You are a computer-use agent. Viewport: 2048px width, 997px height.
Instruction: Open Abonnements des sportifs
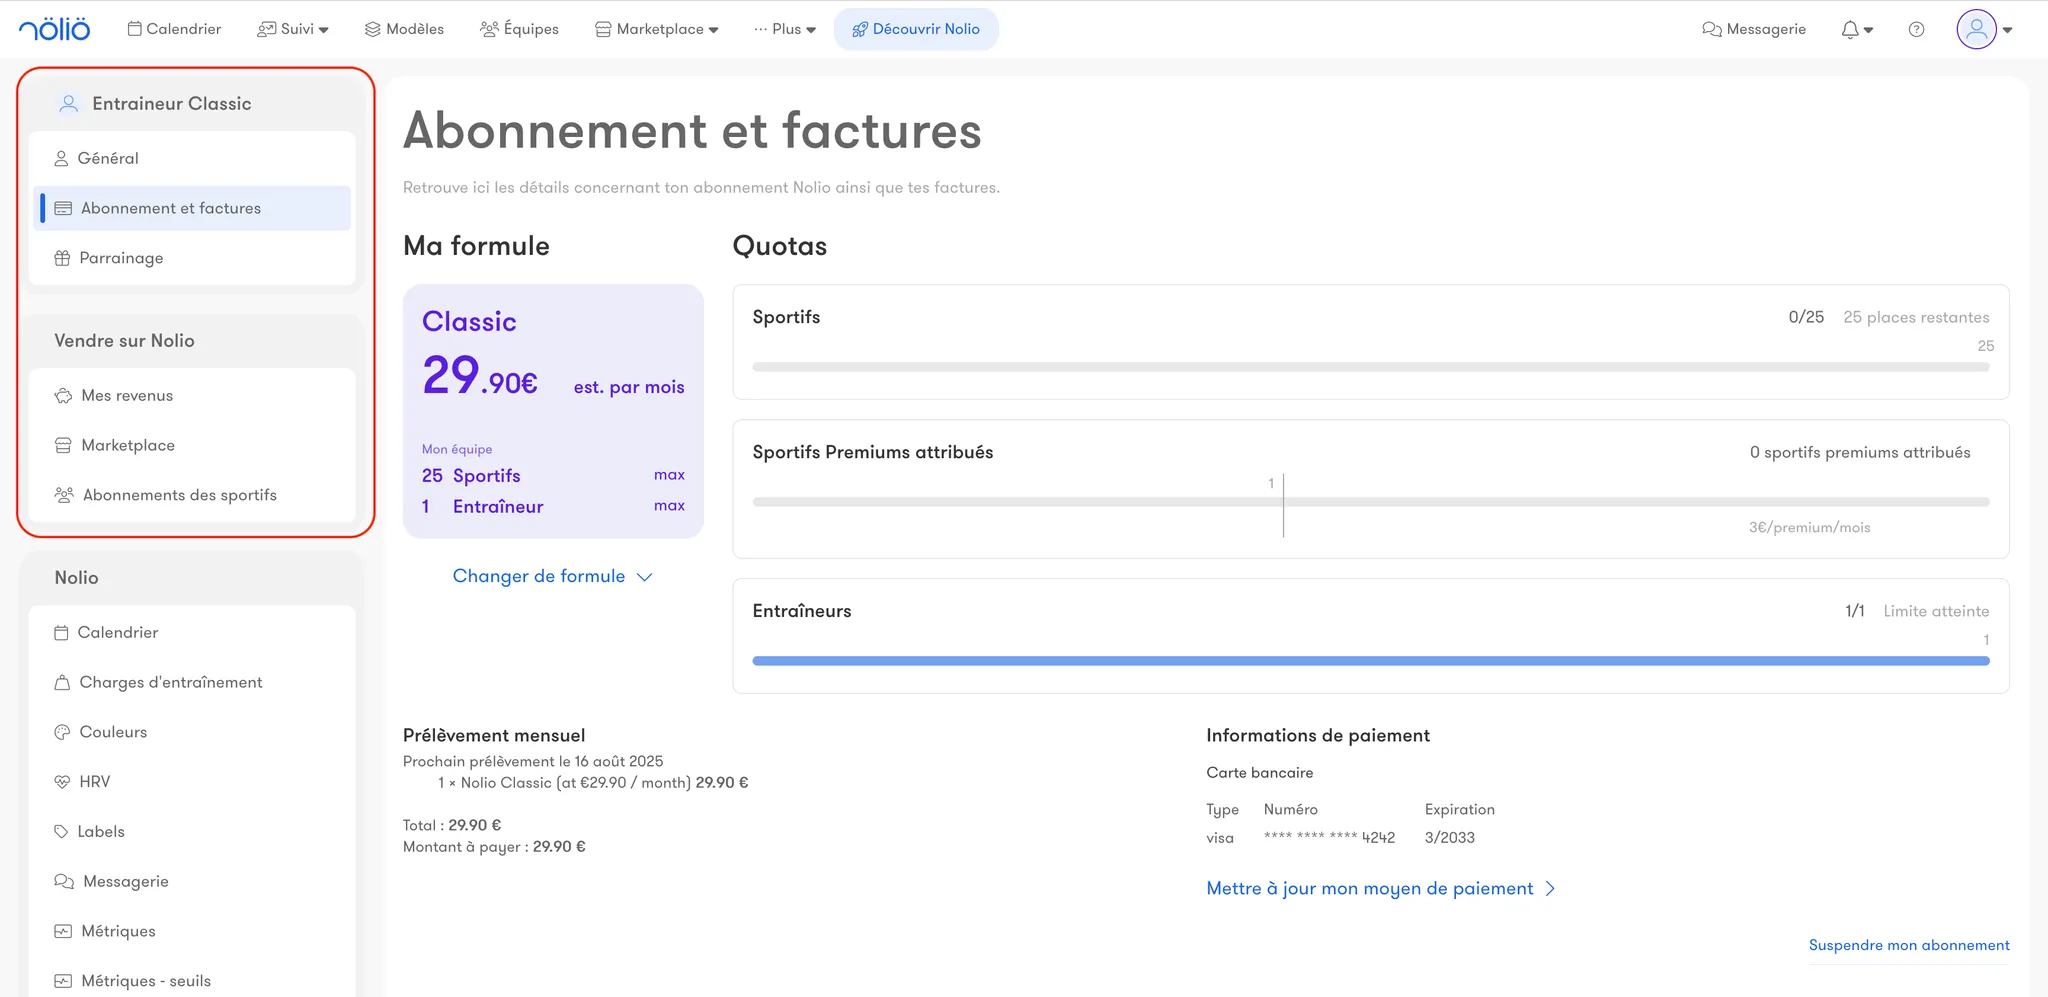pyautogui.click(x=192, y=495)
